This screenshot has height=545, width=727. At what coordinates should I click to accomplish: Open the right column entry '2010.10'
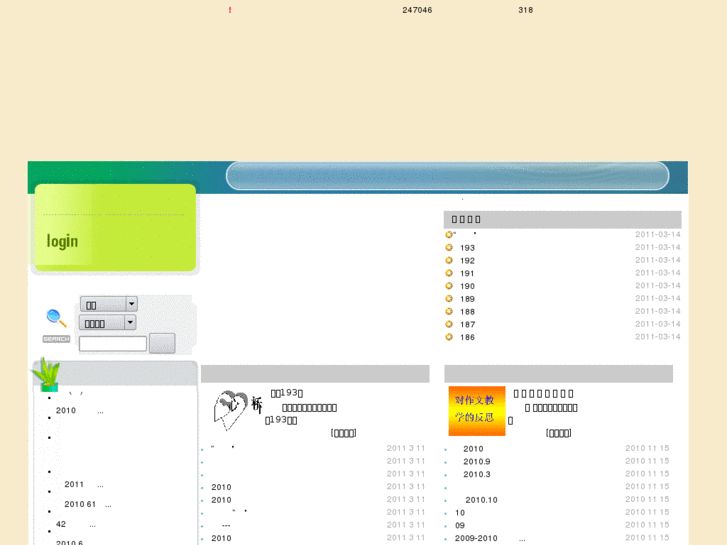point(481,500)
